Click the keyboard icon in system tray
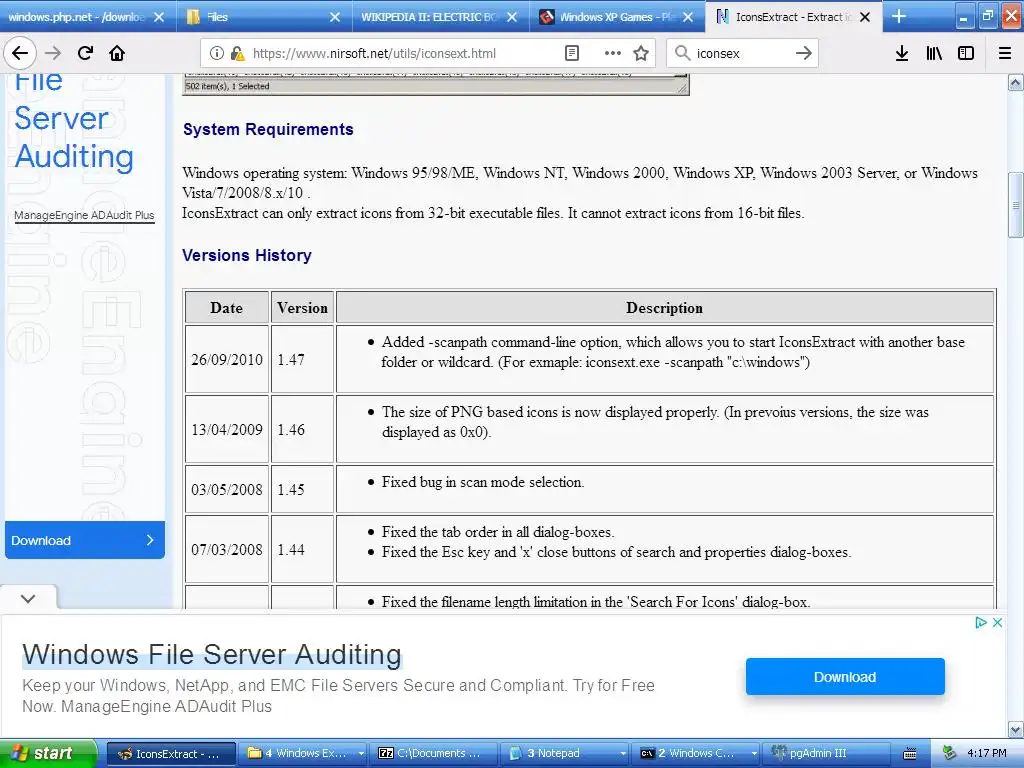Viewport: 1024px width, 768px height. tap(909, 754)
